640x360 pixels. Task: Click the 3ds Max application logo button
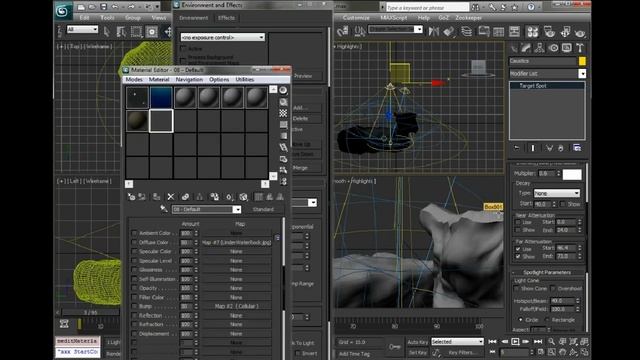(63, 10)
